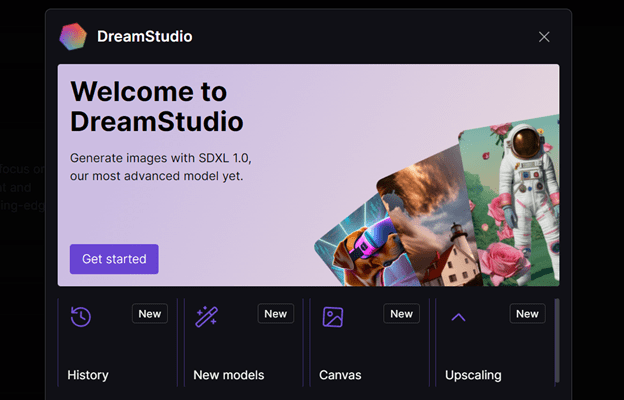The height and width of the screenshot is (400, 624).
Task: Click the New badge on Canvas card
Action: (x=402, y=314)
